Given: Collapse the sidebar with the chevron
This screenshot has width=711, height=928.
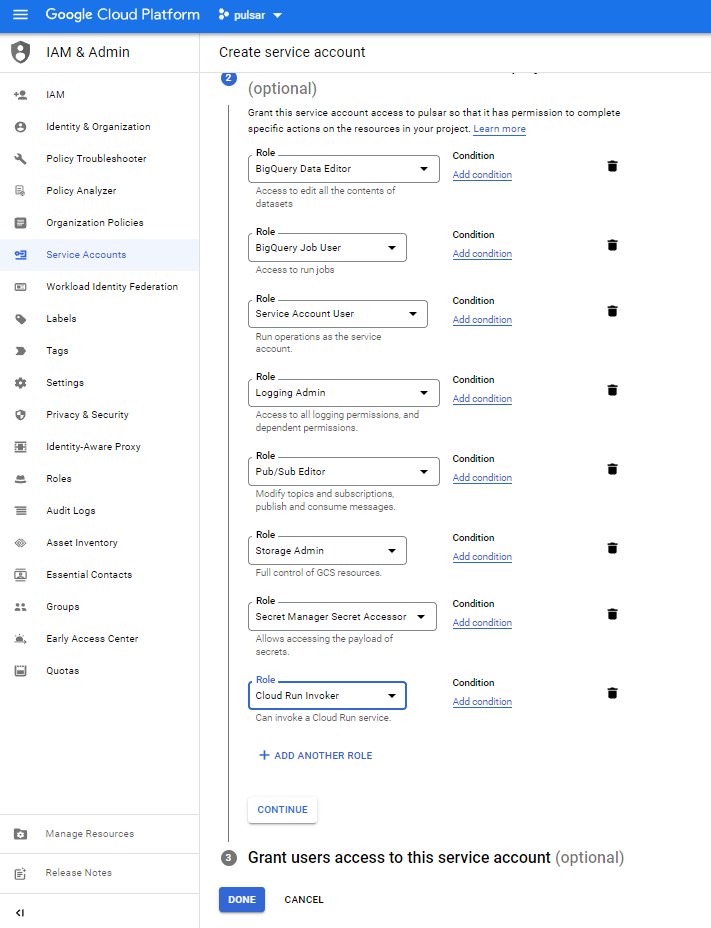Looking at the screenshot, I should click(x=20, y=912).
